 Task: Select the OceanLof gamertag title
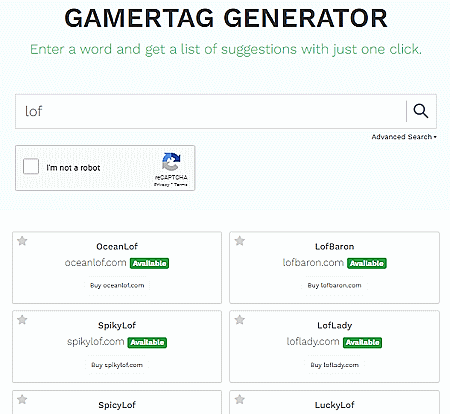(117, 247)
